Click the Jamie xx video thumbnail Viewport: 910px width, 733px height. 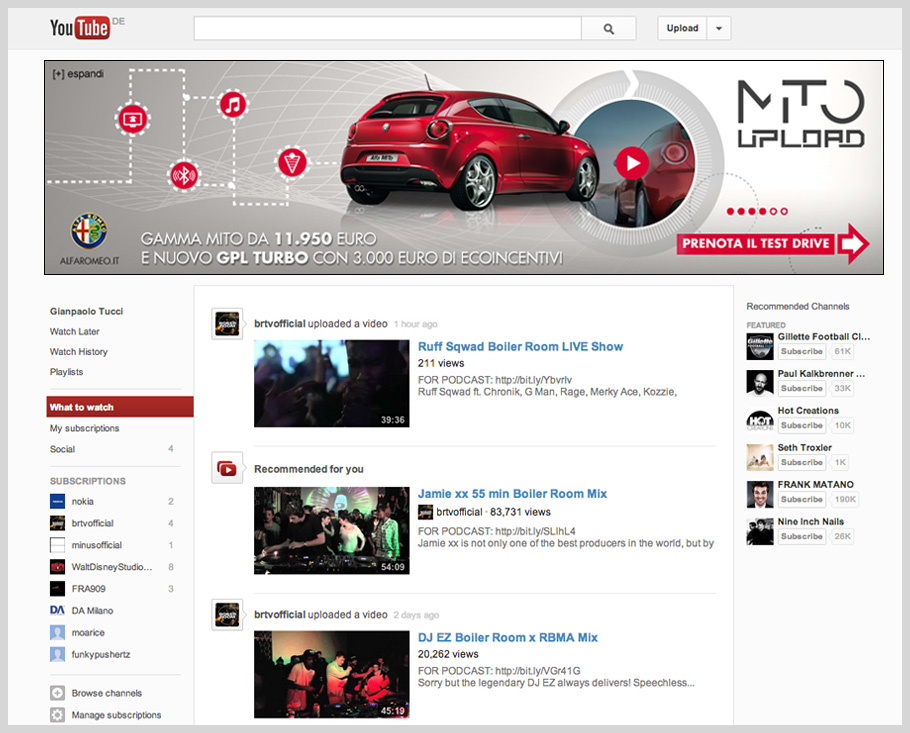coord(331,530)
